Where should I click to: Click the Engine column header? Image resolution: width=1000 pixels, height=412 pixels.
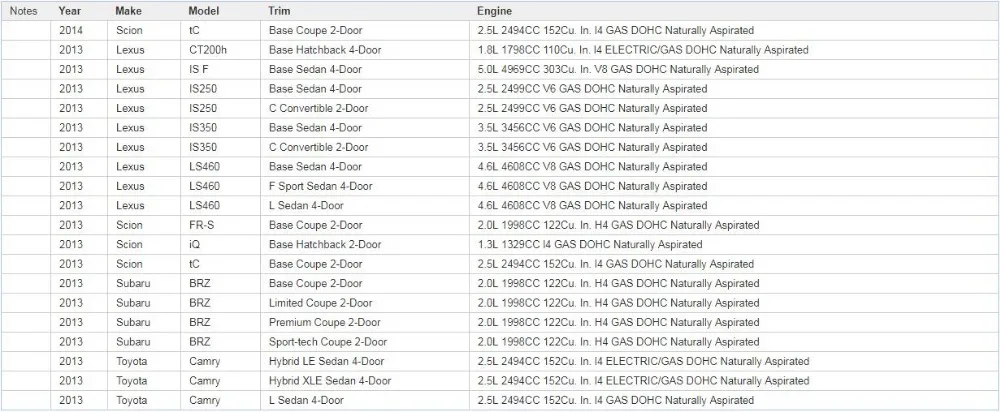point(494,11)
